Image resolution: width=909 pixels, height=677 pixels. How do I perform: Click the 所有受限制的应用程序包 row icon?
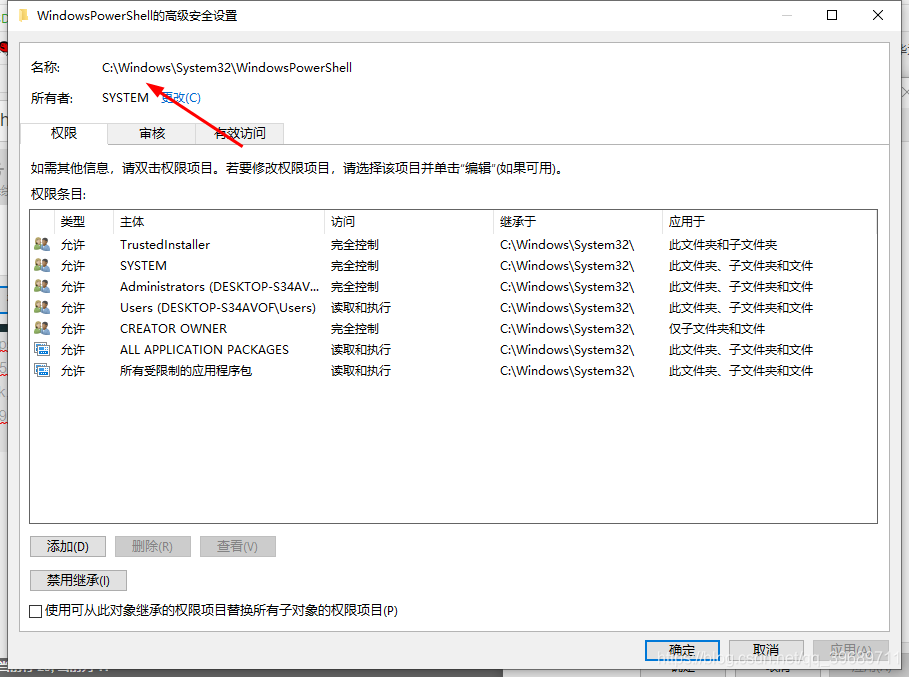tap(42, 370)
